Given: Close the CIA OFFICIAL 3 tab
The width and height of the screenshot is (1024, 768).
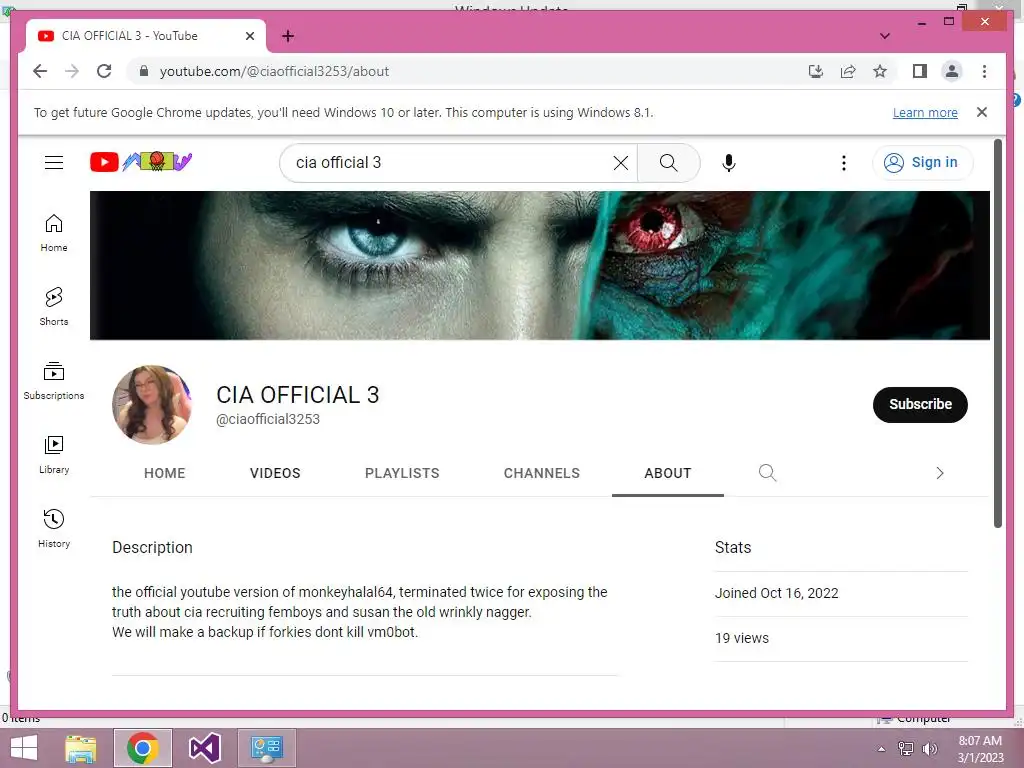Looking at the screenshot, I should point(249,36).
